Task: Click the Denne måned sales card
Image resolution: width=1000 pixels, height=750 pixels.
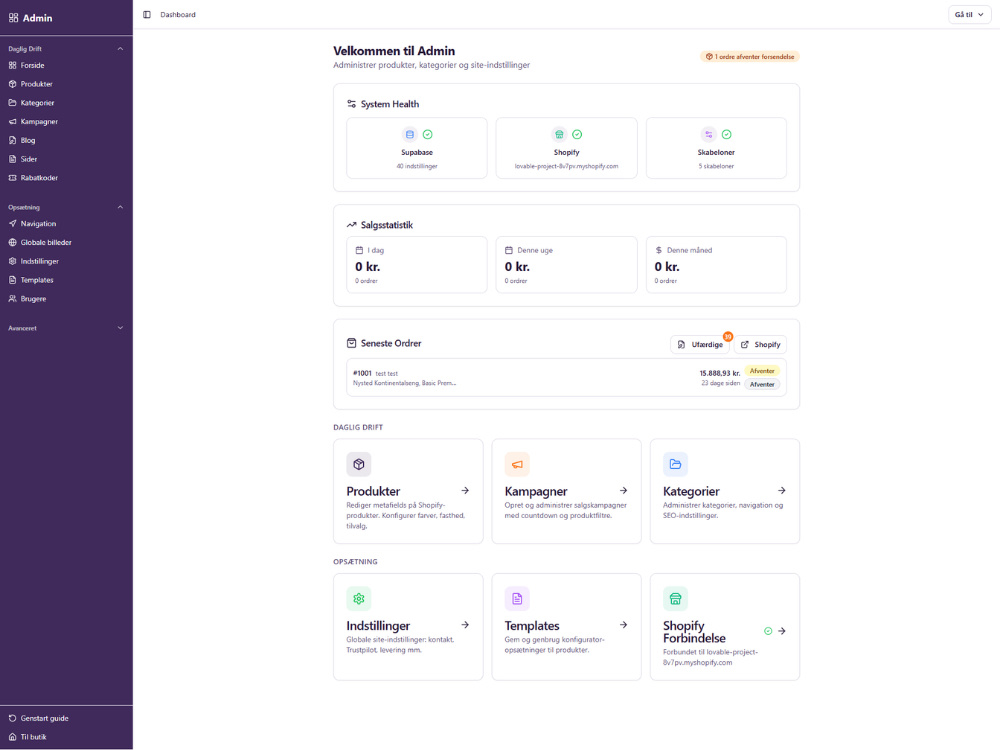Action: click(716, 265)
